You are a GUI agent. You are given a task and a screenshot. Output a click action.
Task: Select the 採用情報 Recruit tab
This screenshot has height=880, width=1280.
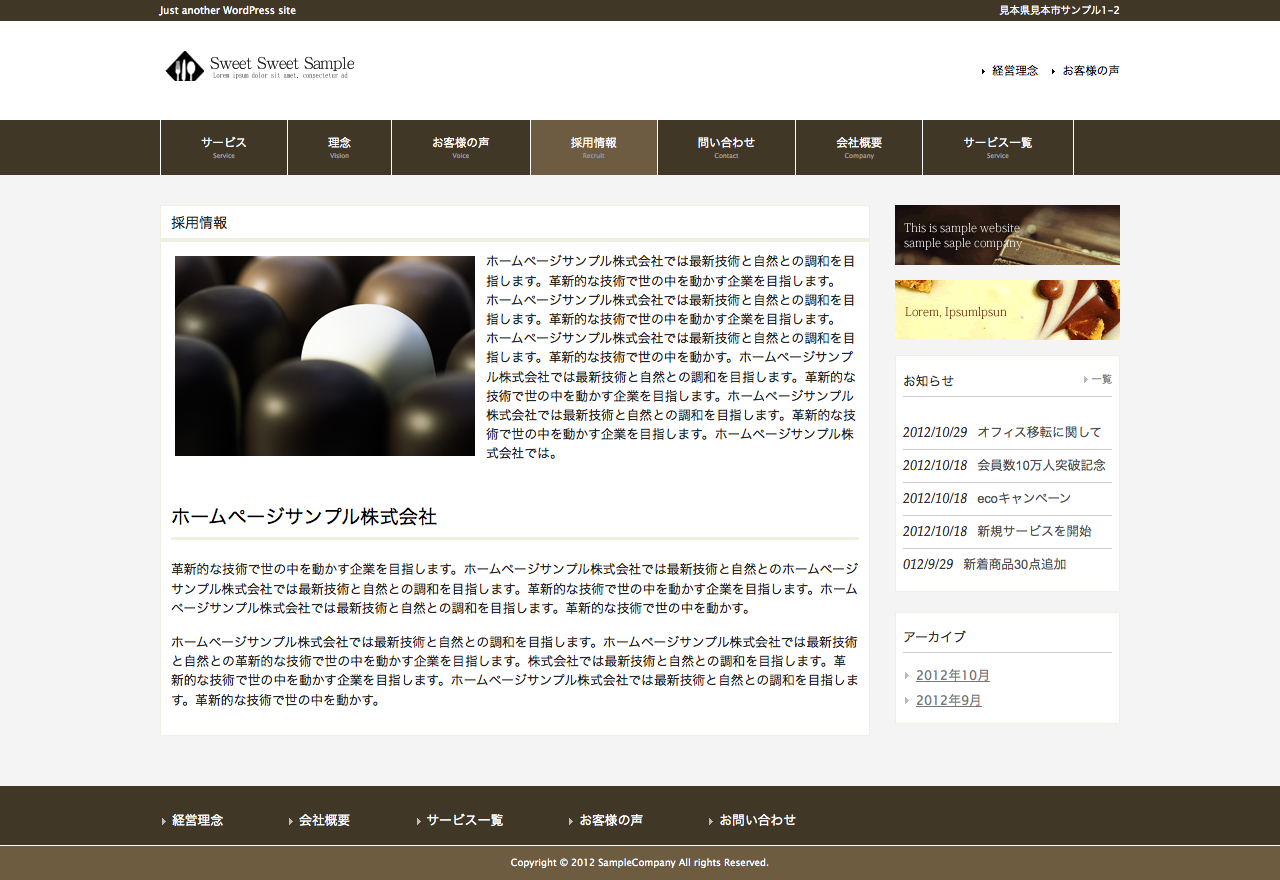[593, 147]
